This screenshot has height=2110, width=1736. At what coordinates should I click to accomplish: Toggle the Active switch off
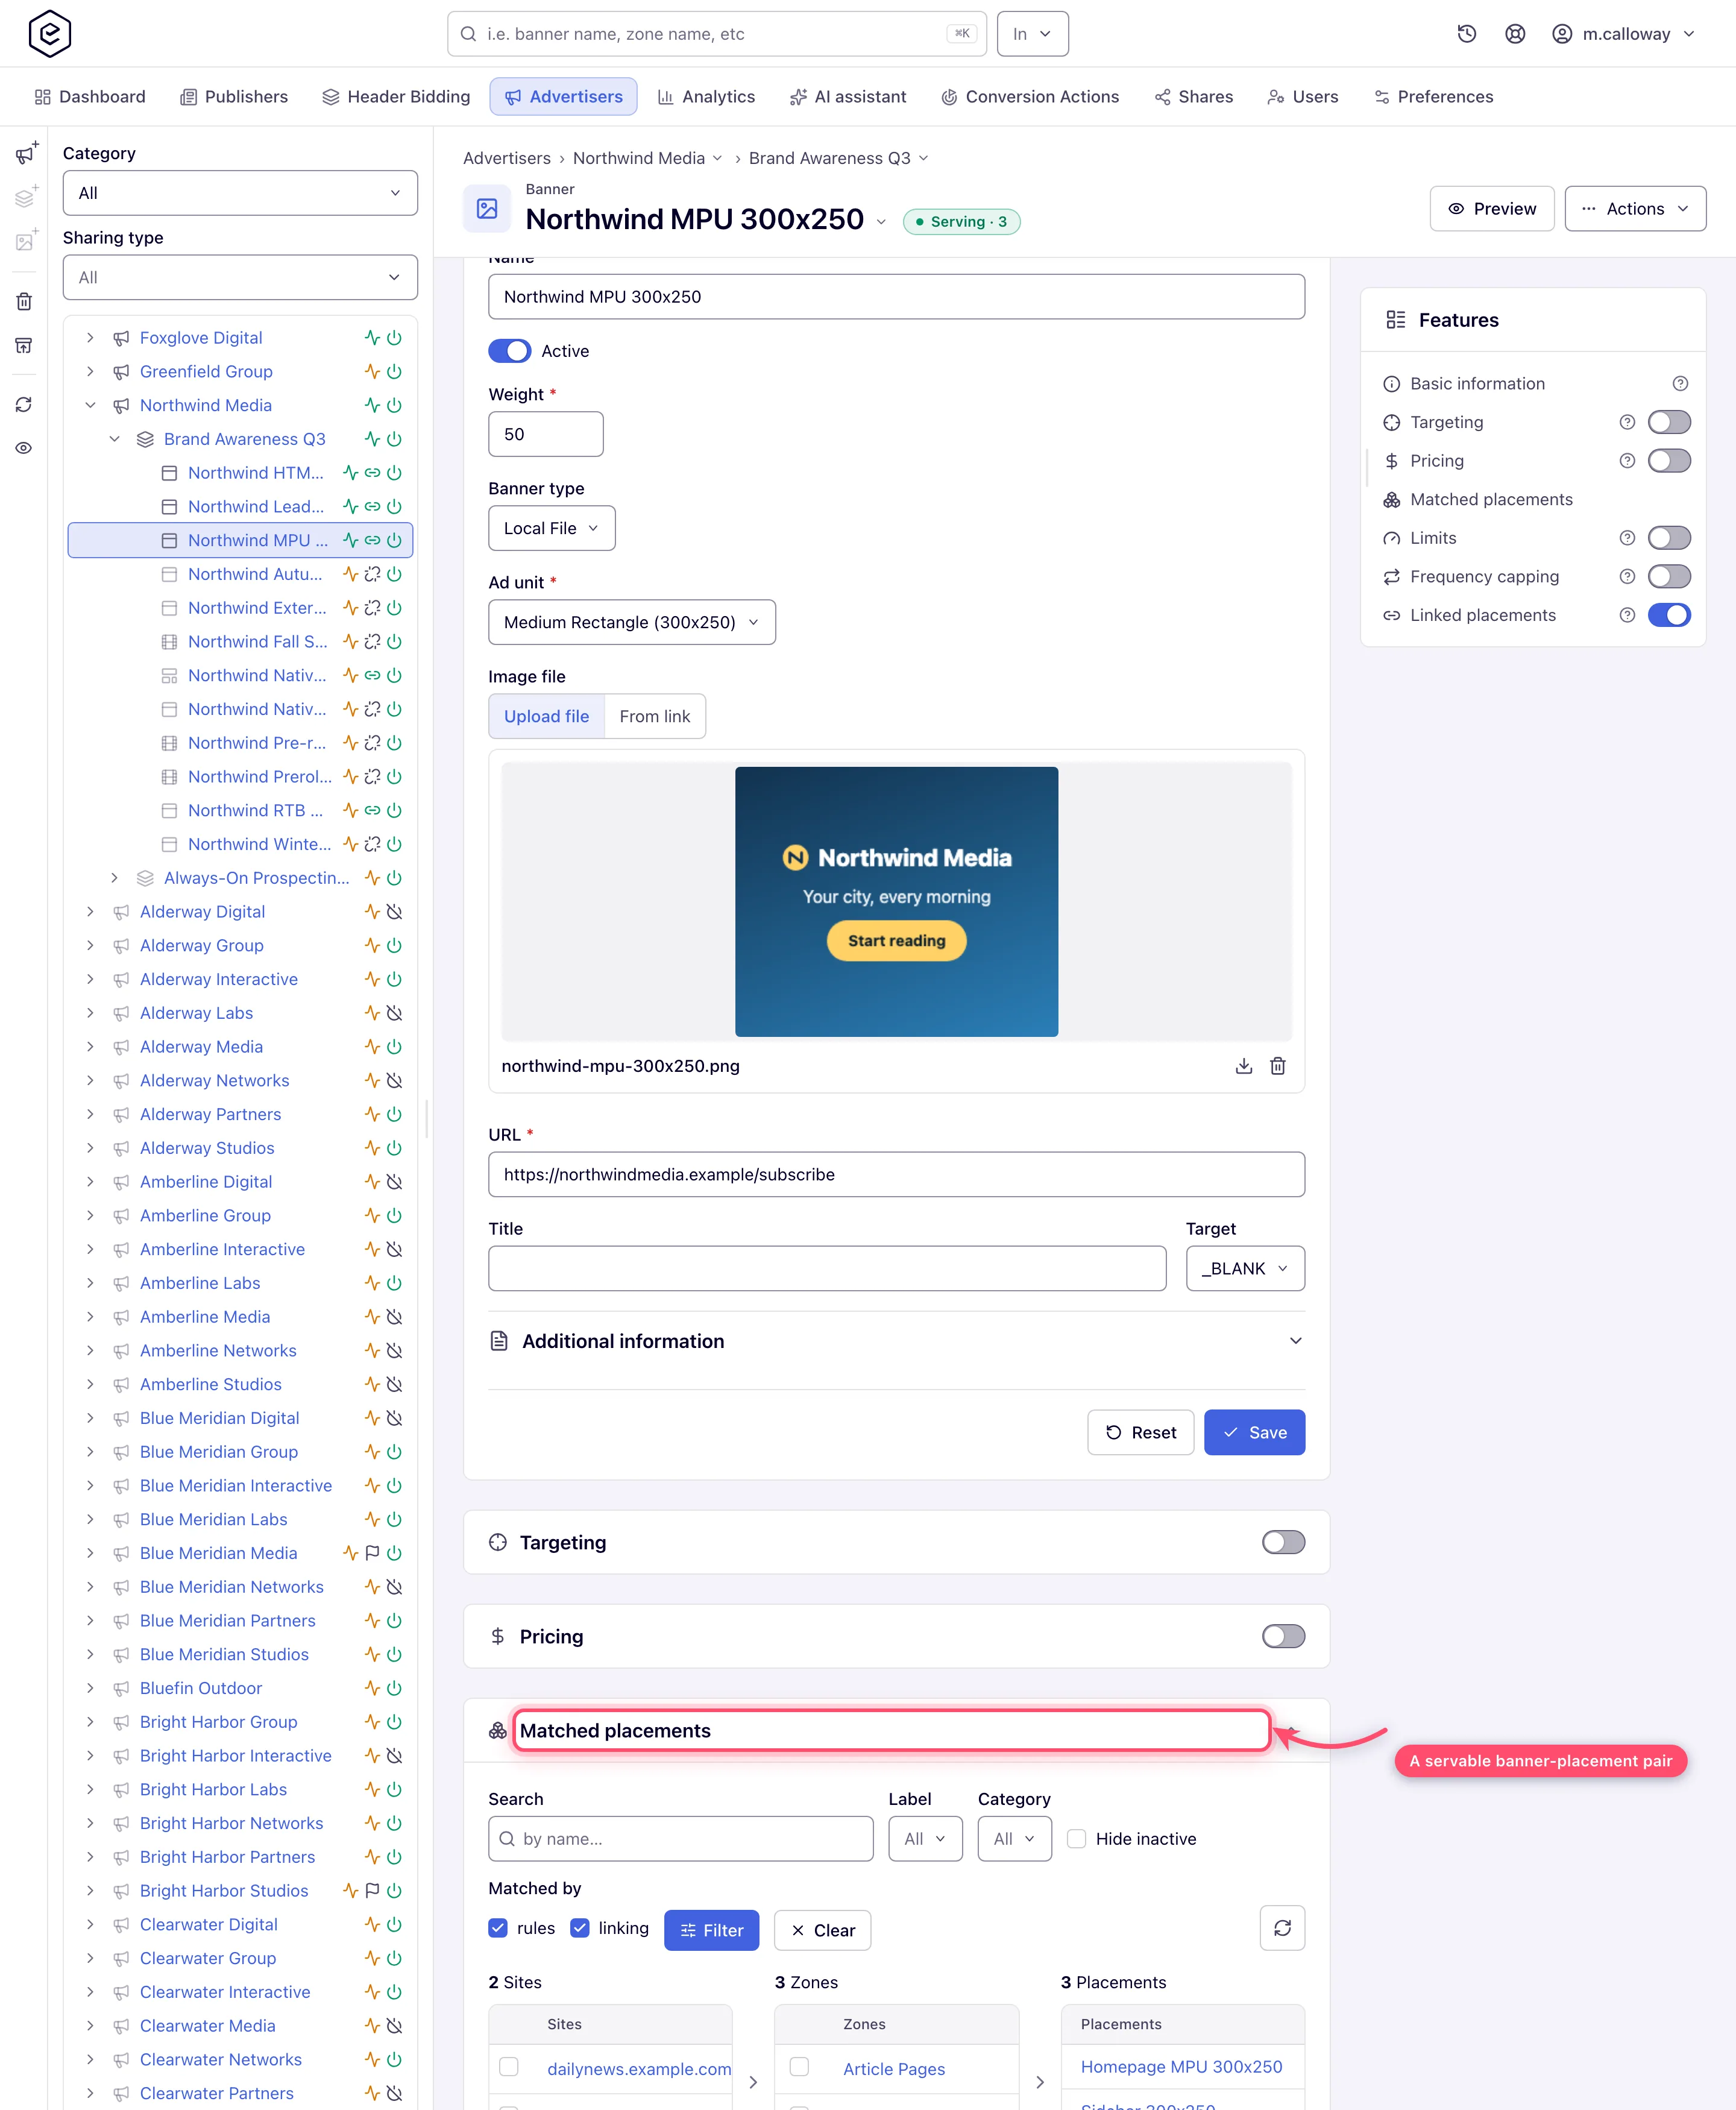pyautogui.click(x=510, y=351)
